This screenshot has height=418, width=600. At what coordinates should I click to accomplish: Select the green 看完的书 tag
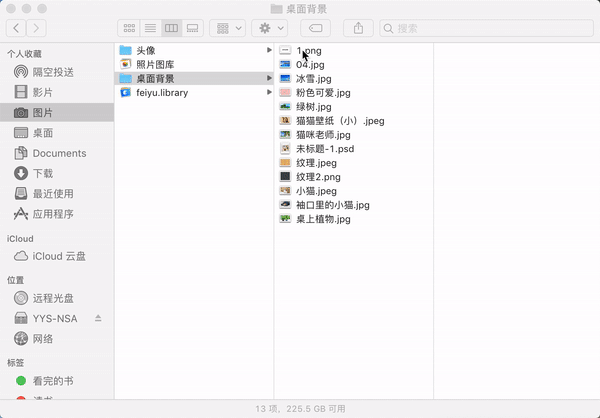[57, 381]
